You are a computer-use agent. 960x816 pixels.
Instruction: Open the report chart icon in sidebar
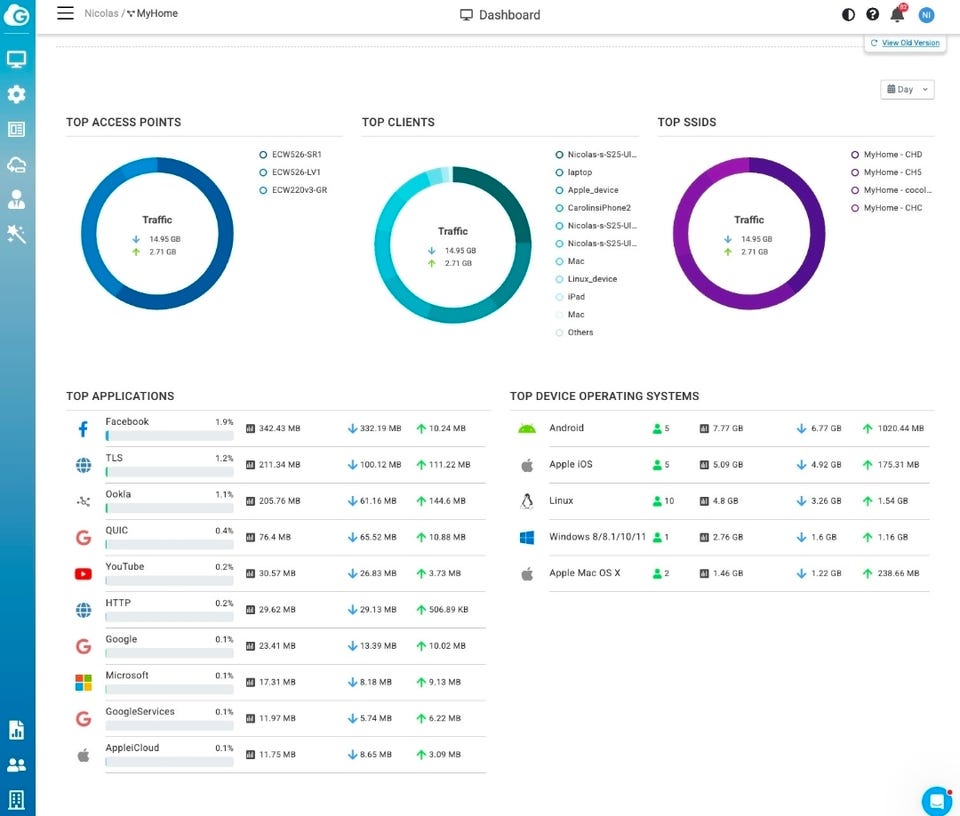pyautogui.click(x=17, y=730)
